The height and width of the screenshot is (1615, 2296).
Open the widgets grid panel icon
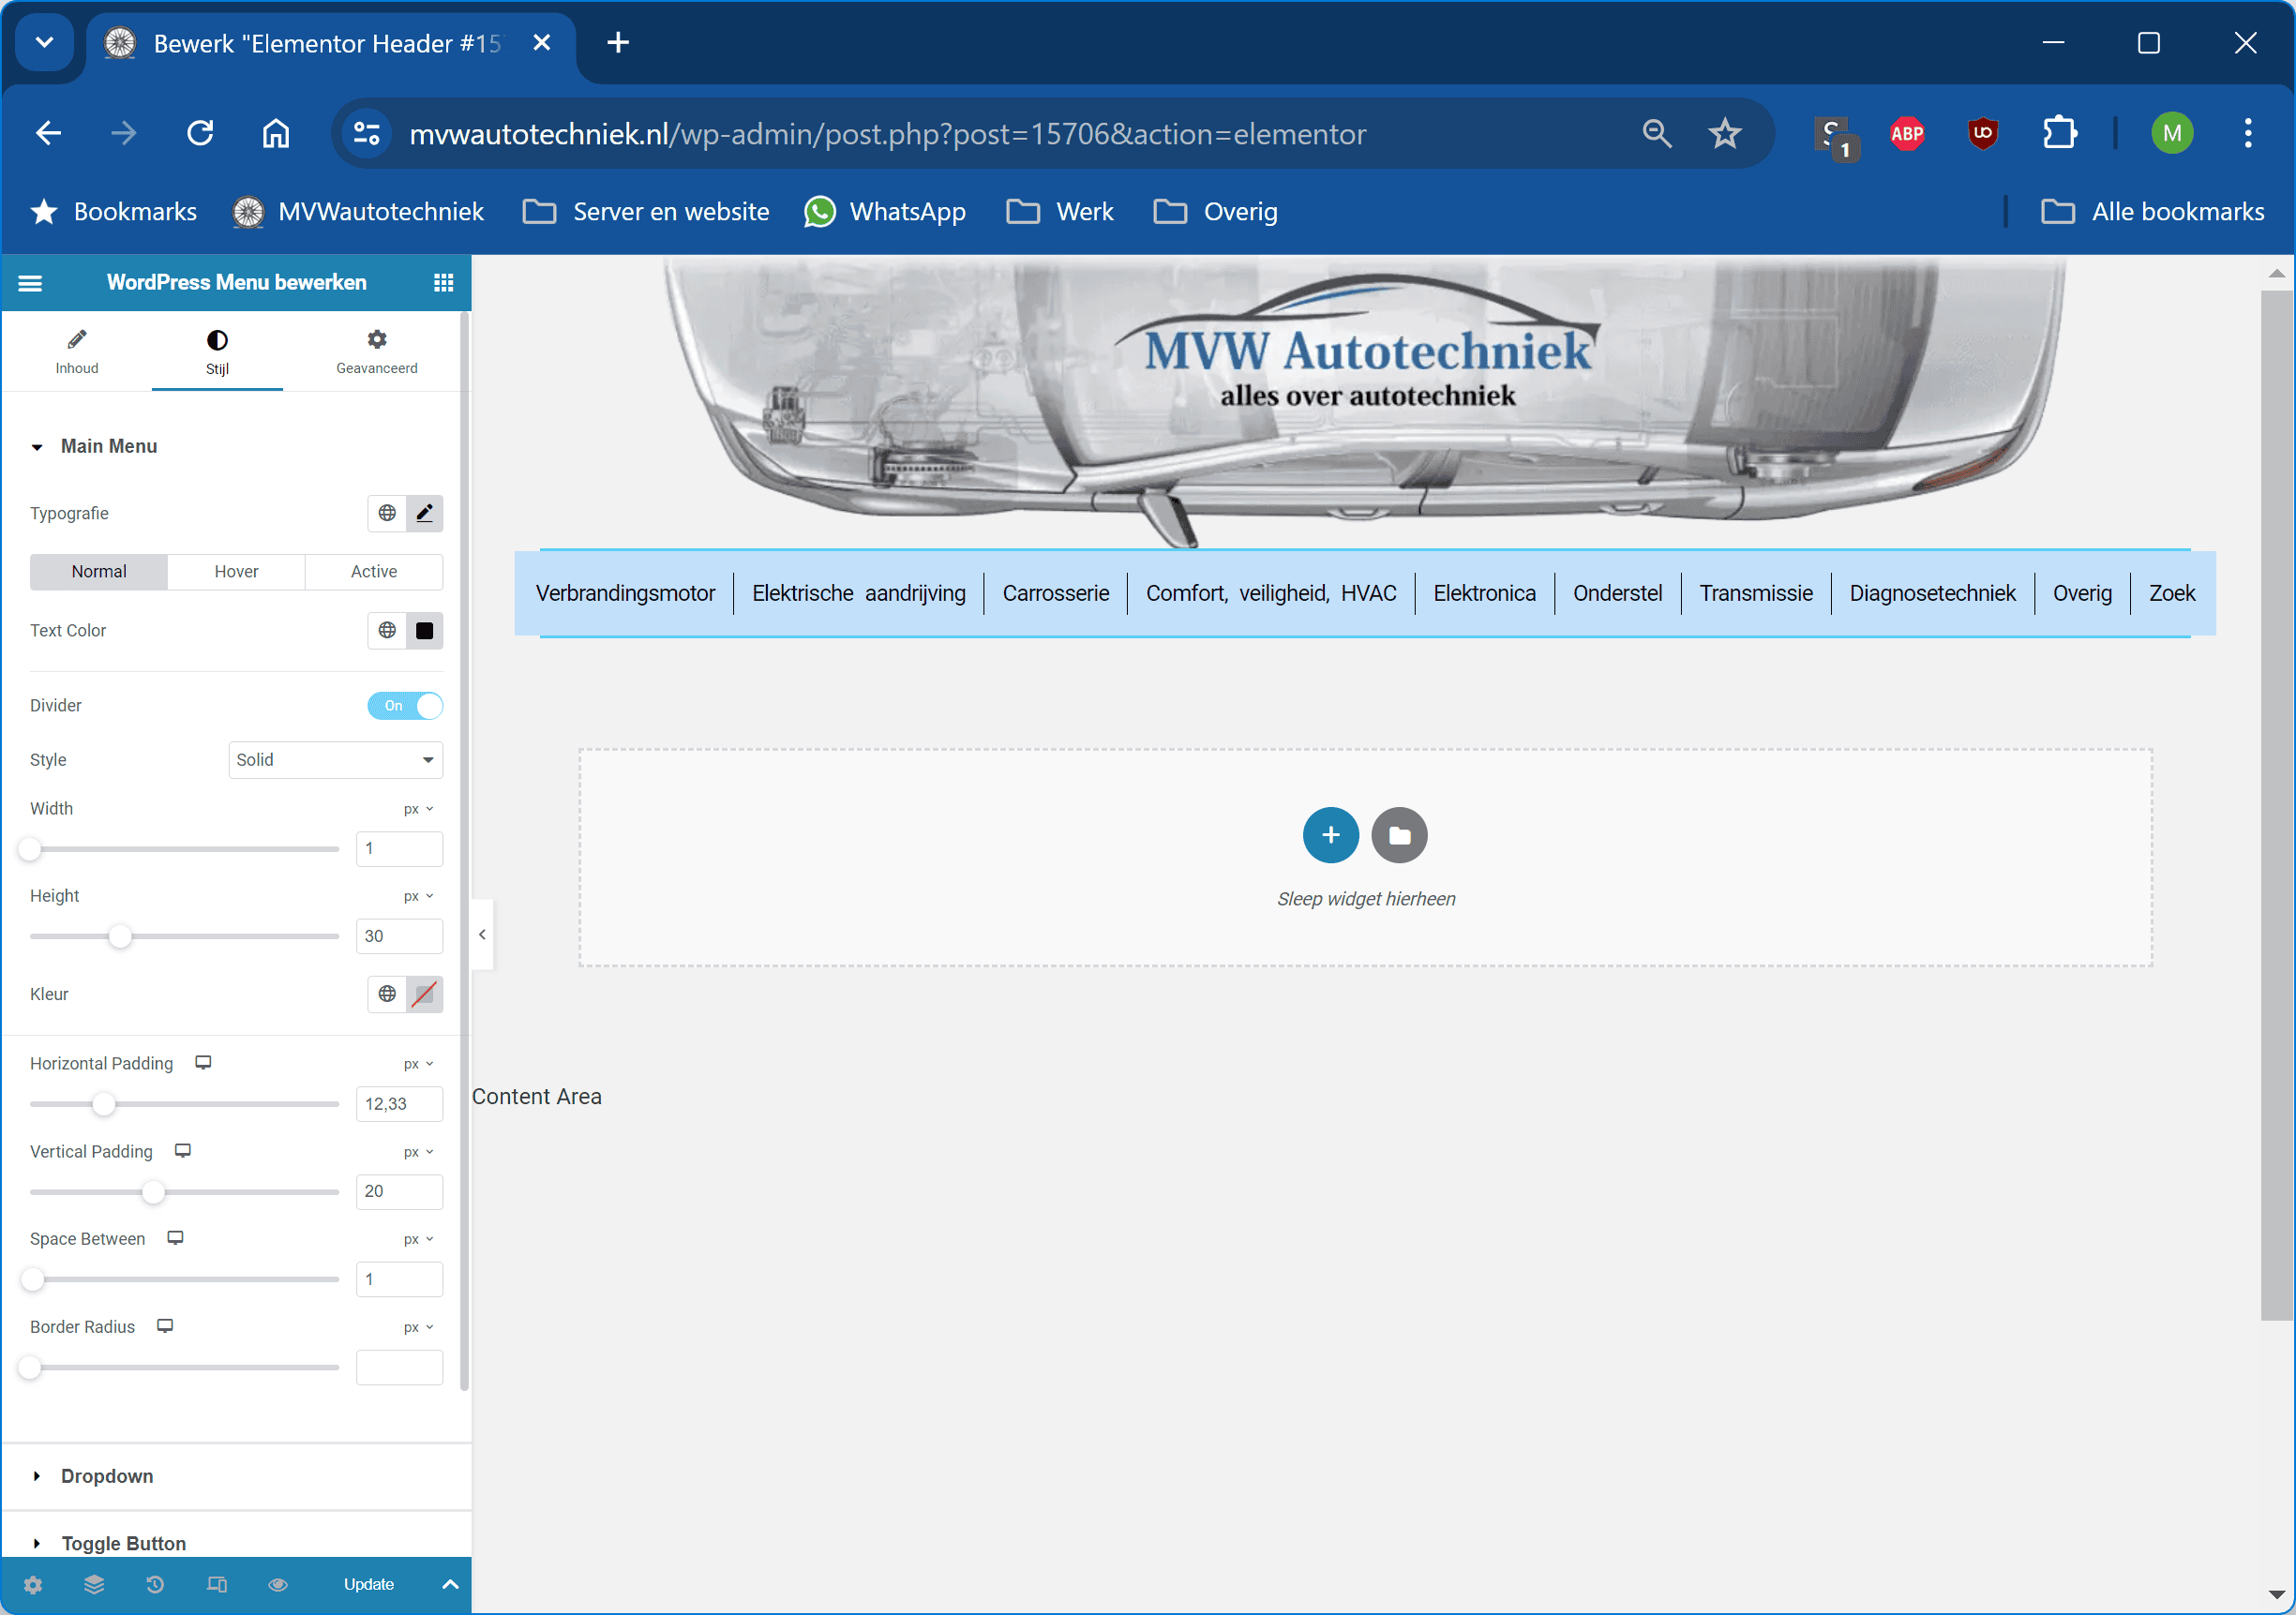click(443, 283)
